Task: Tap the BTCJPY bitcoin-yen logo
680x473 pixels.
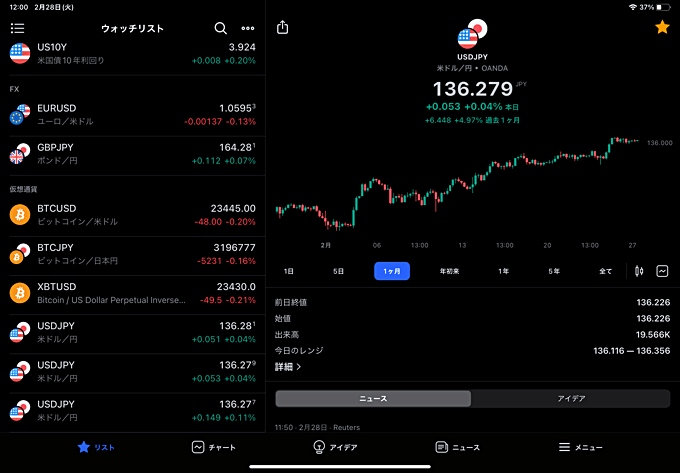Action: click(x=20, y=254)
